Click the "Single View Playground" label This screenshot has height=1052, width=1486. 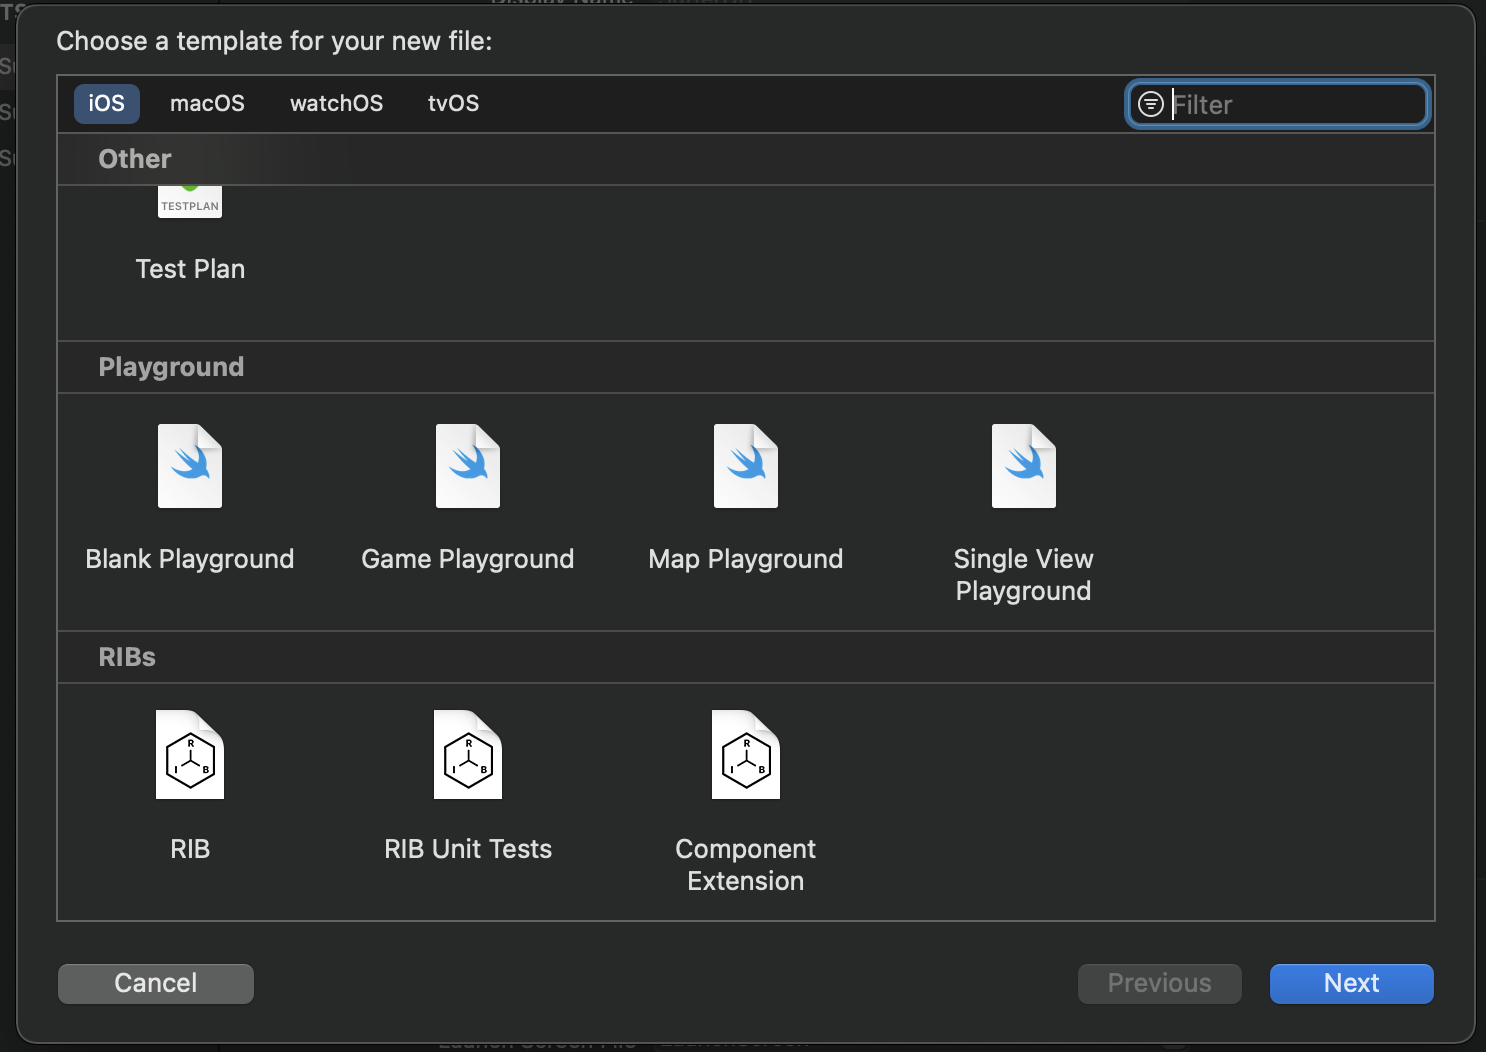(x=1024, y=575)
